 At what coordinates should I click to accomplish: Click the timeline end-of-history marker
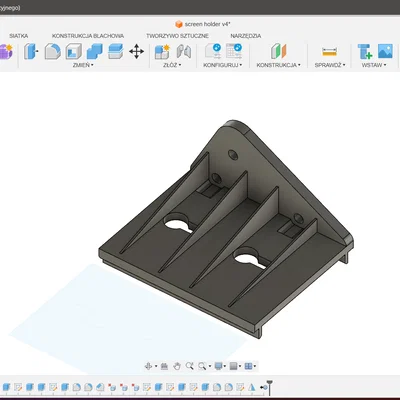(269, 387)
